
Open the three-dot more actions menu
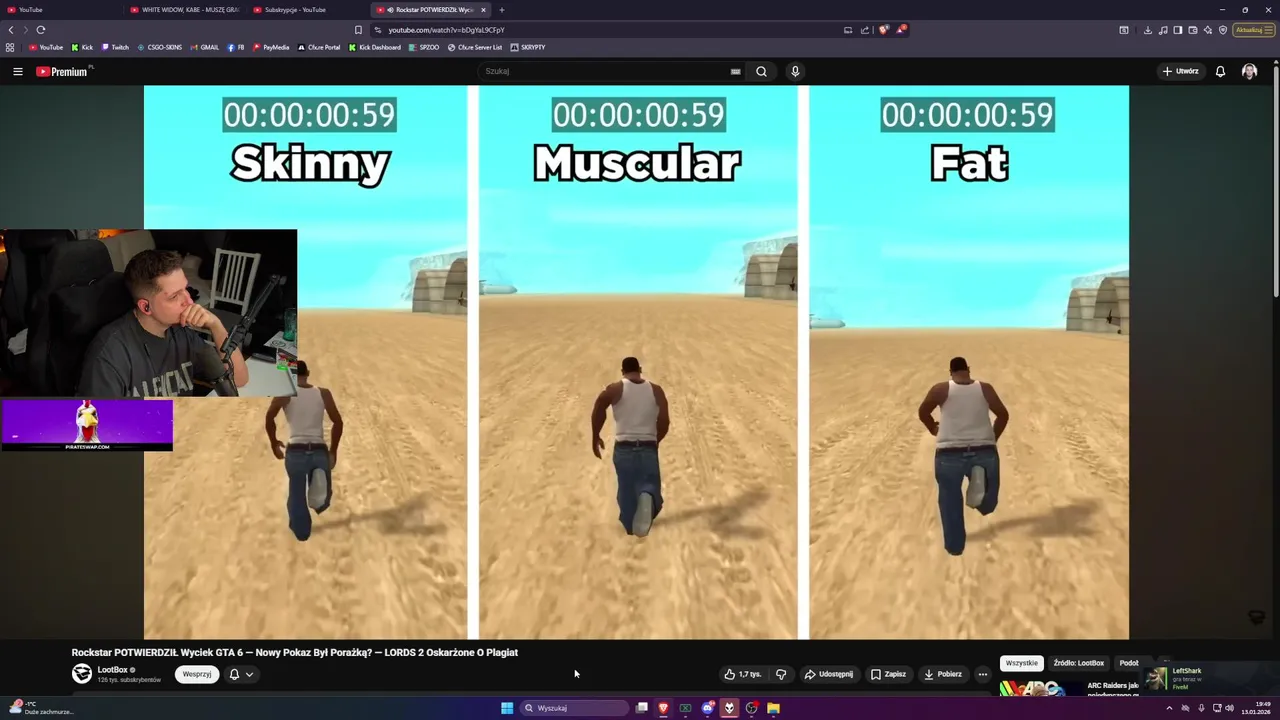[982, 674]
